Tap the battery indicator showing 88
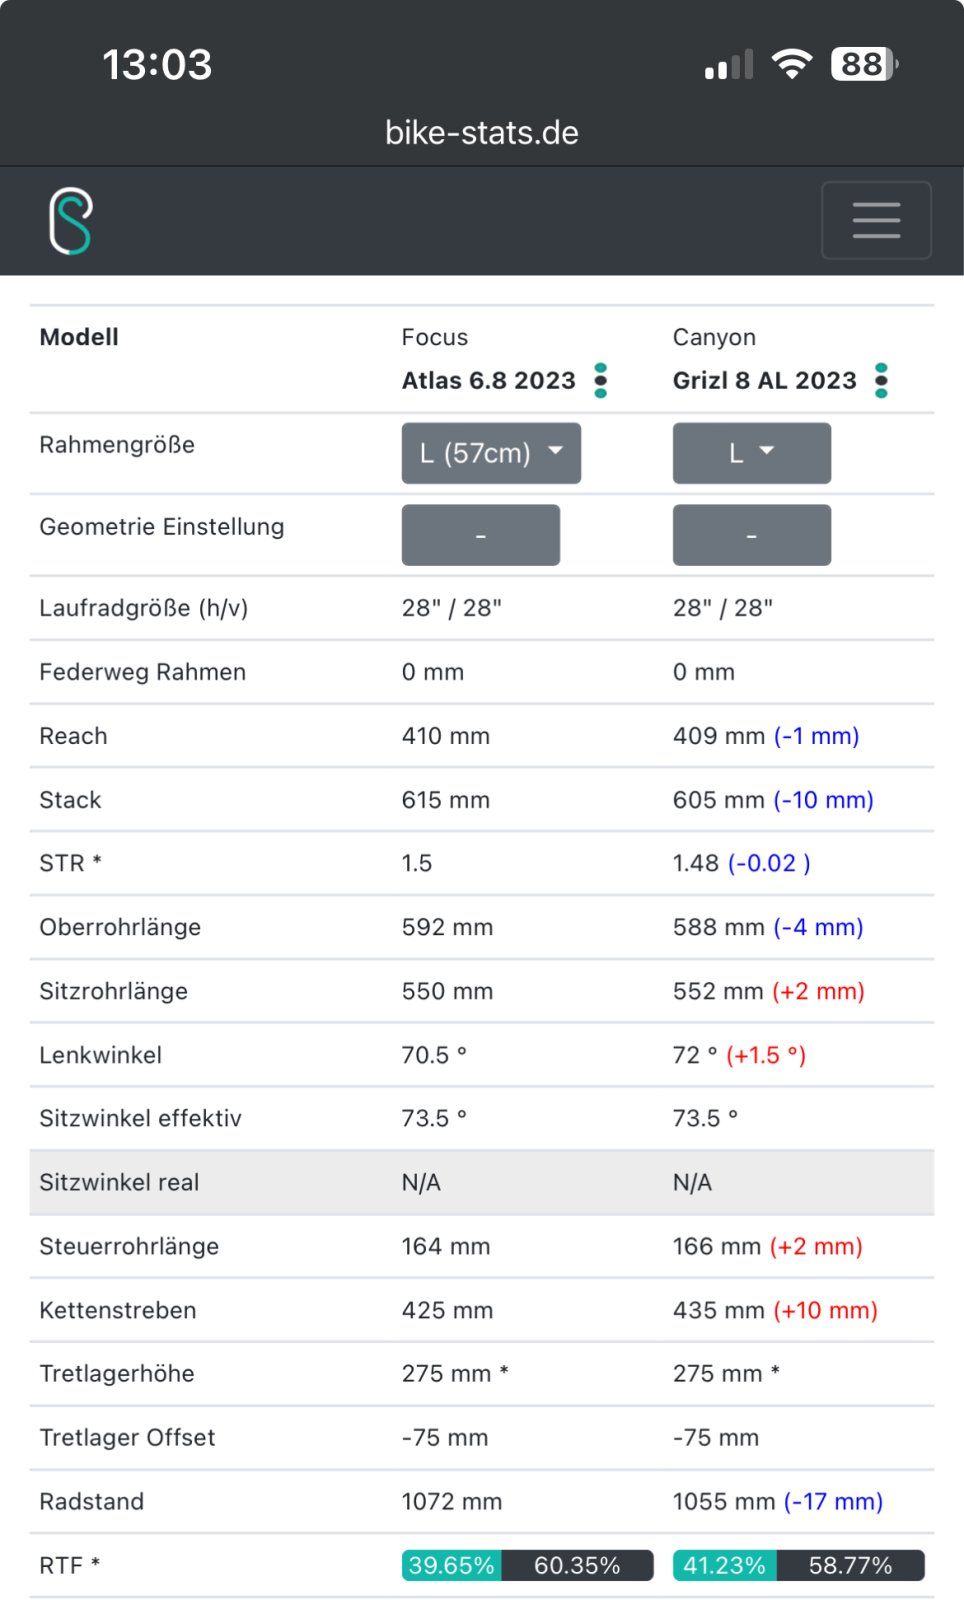Screen dimensions: 964x1600 click(x=863, y=65)
